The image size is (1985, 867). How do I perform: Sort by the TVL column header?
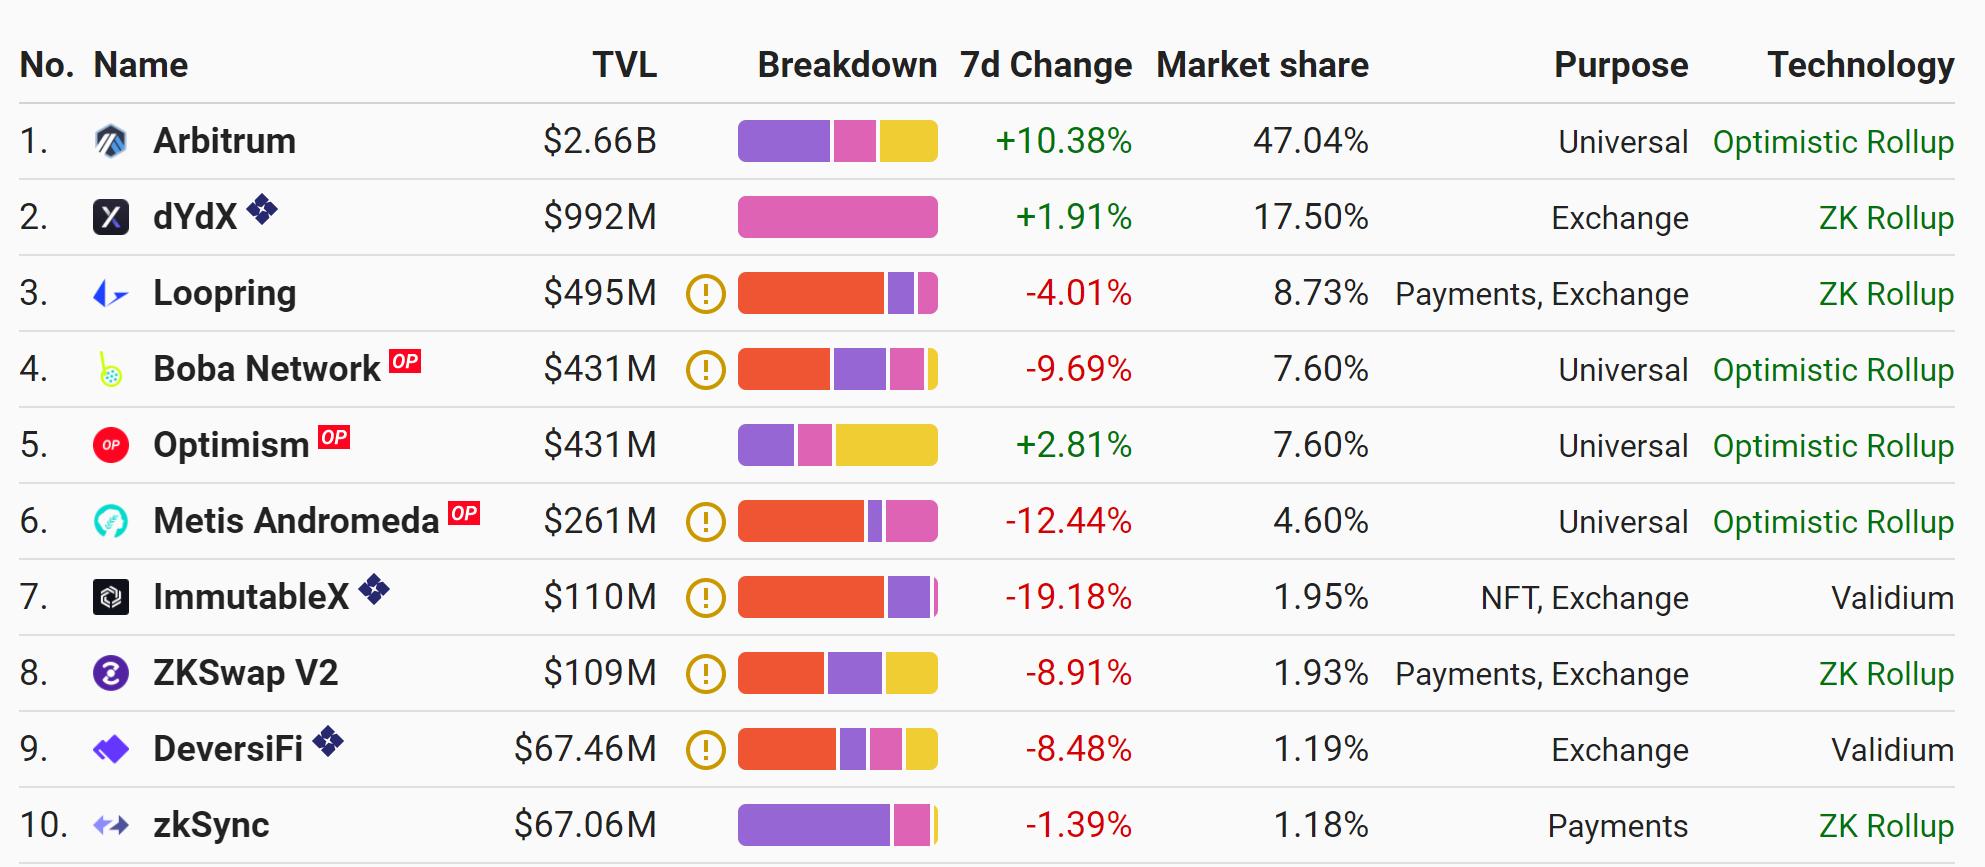pos(624,65)
